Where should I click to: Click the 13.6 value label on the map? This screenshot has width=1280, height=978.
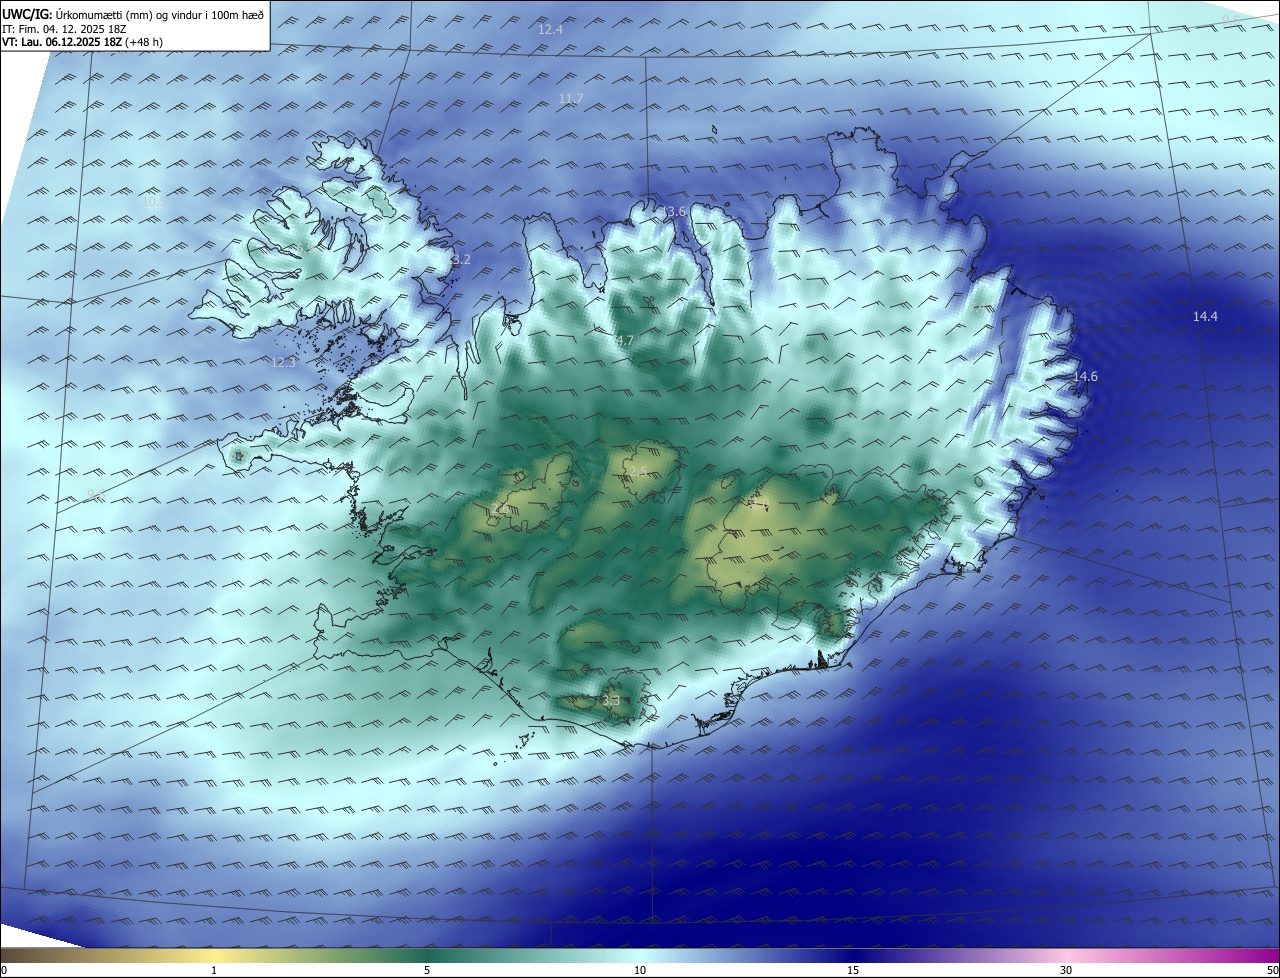point(673,211)
